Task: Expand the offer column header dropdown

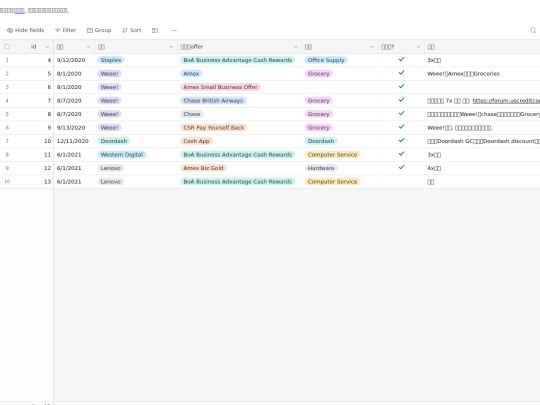Action: (295, 47)
